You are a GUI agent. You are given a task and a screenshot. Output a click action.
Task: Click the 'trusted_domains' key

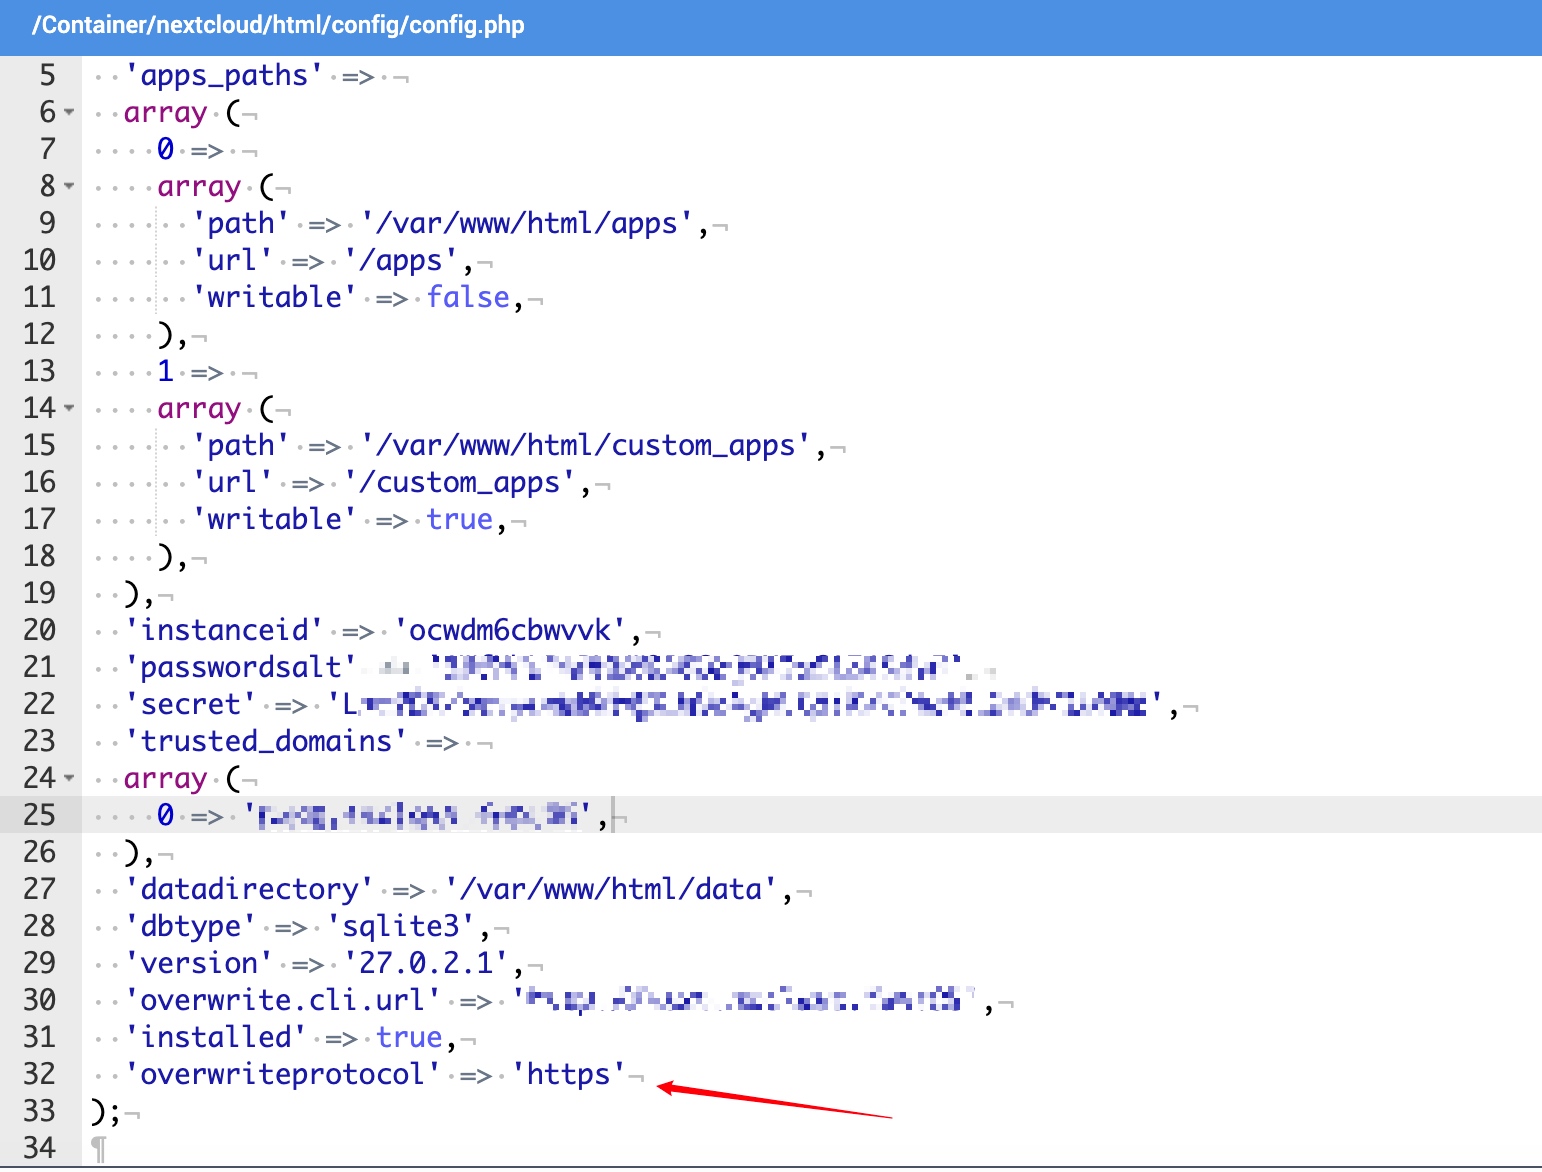coord(266,741)
